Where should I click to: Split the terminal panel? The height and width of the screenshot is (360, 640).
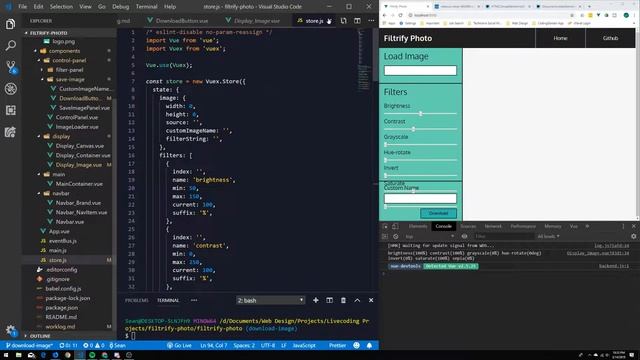(329, 300)
